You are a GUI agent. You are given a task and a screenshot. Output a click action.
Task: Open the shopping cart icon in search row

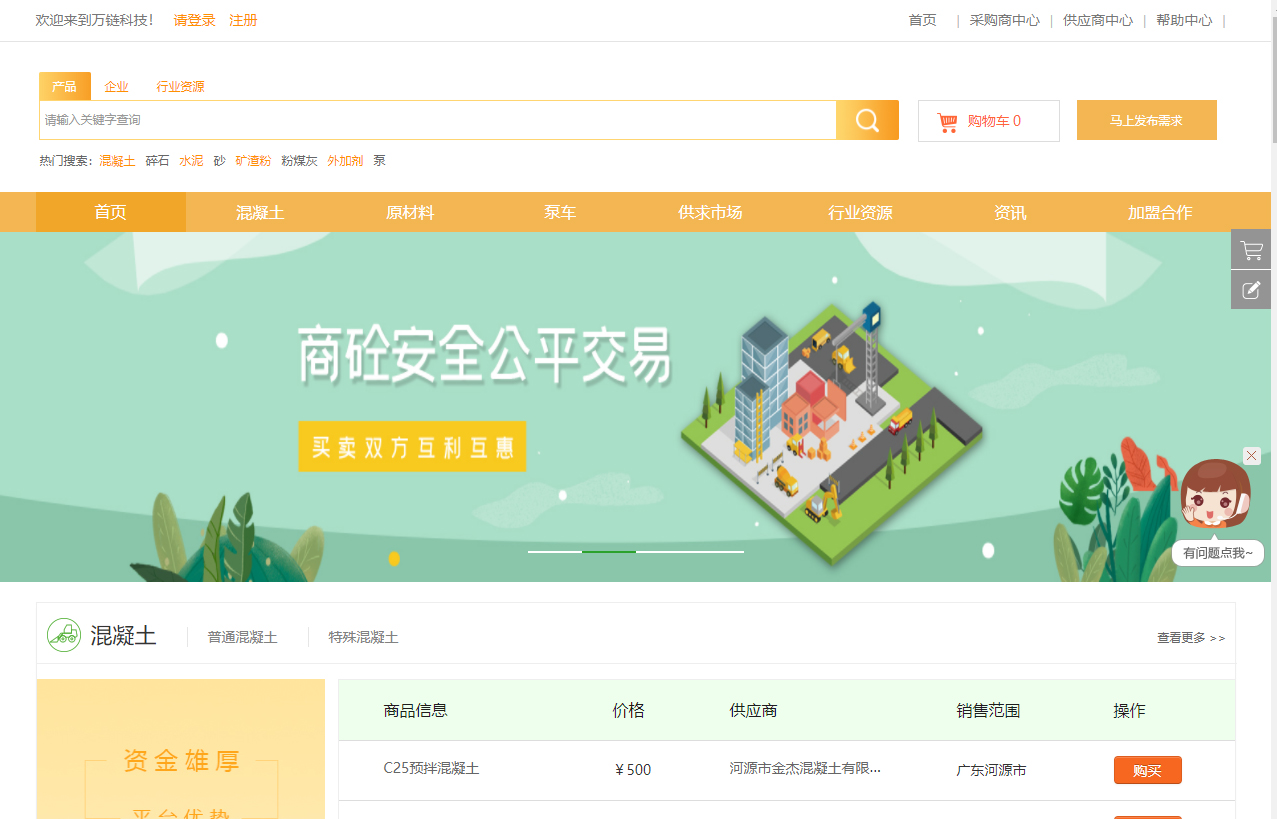[947, 122]
